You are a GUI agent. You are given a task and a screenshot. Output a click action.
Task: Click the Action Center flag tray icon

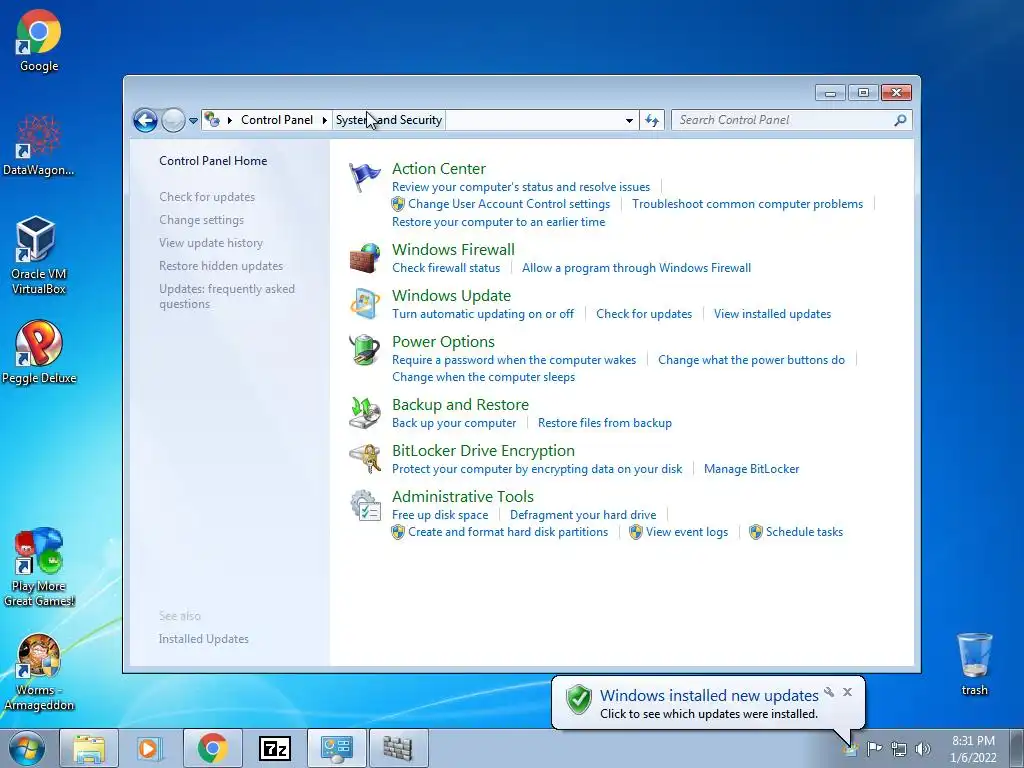click(874, 748)
